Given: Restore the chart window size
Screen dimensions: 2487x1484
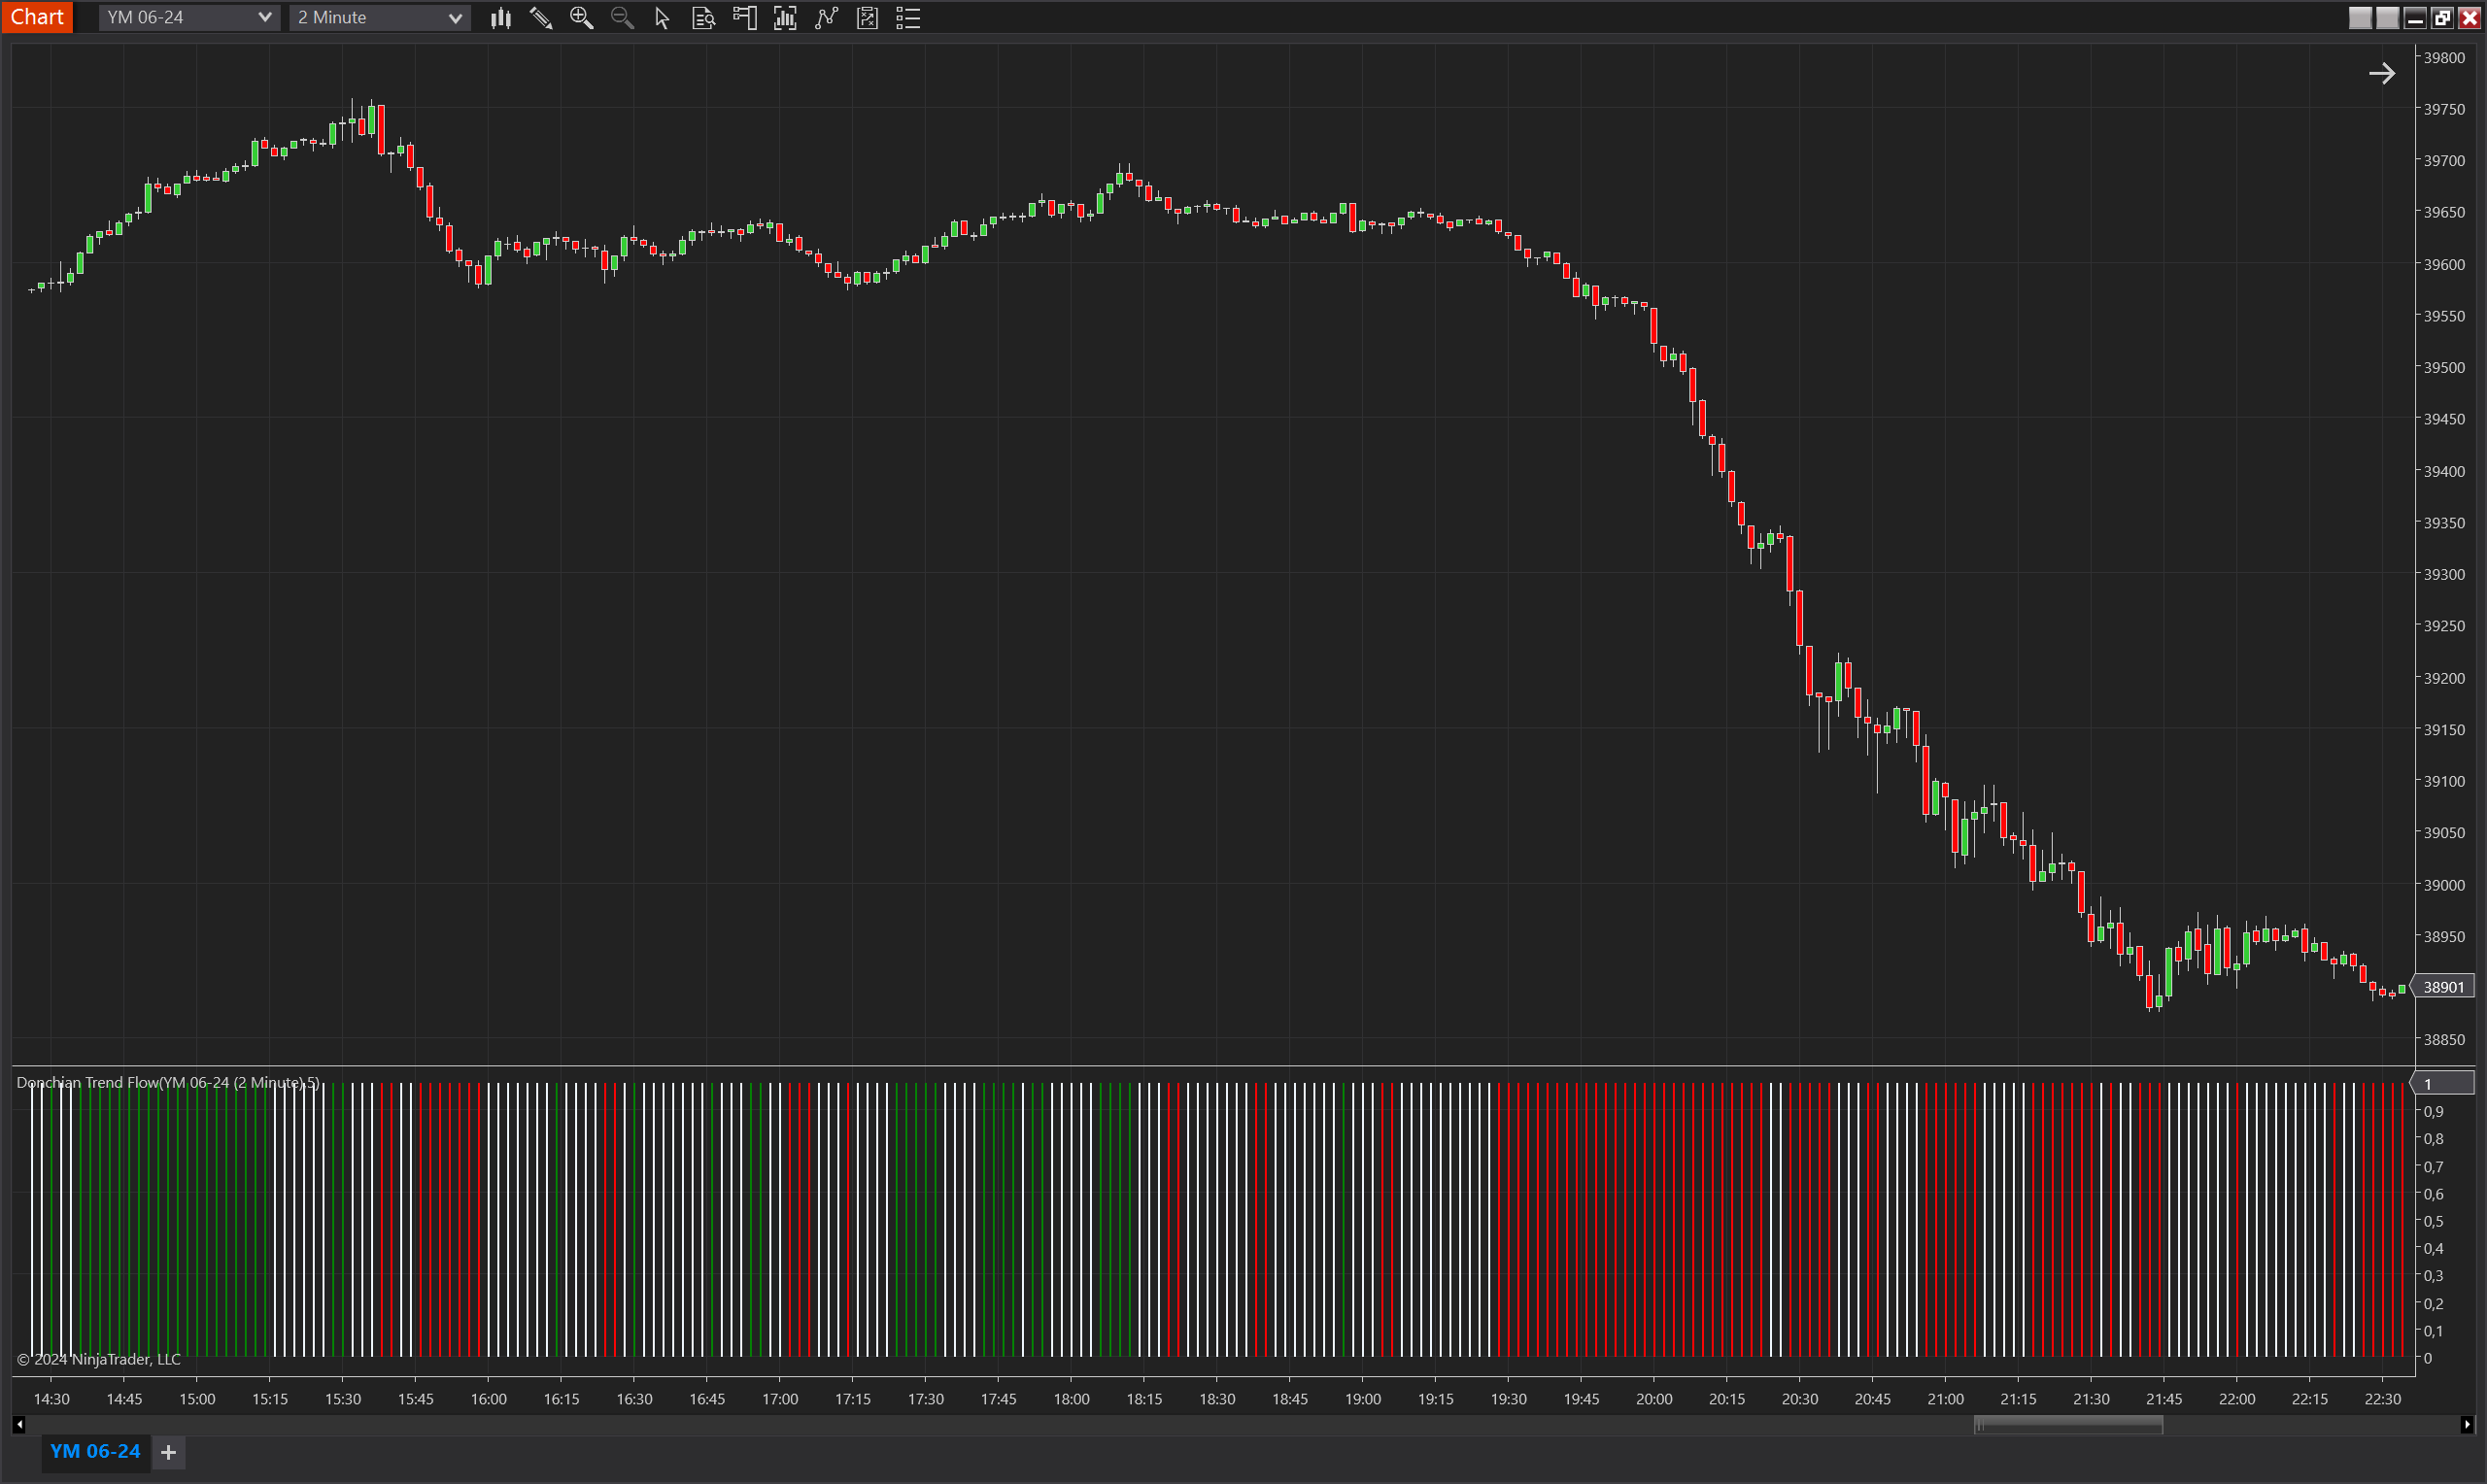Looking at the screenshot, I should 2441,18.
